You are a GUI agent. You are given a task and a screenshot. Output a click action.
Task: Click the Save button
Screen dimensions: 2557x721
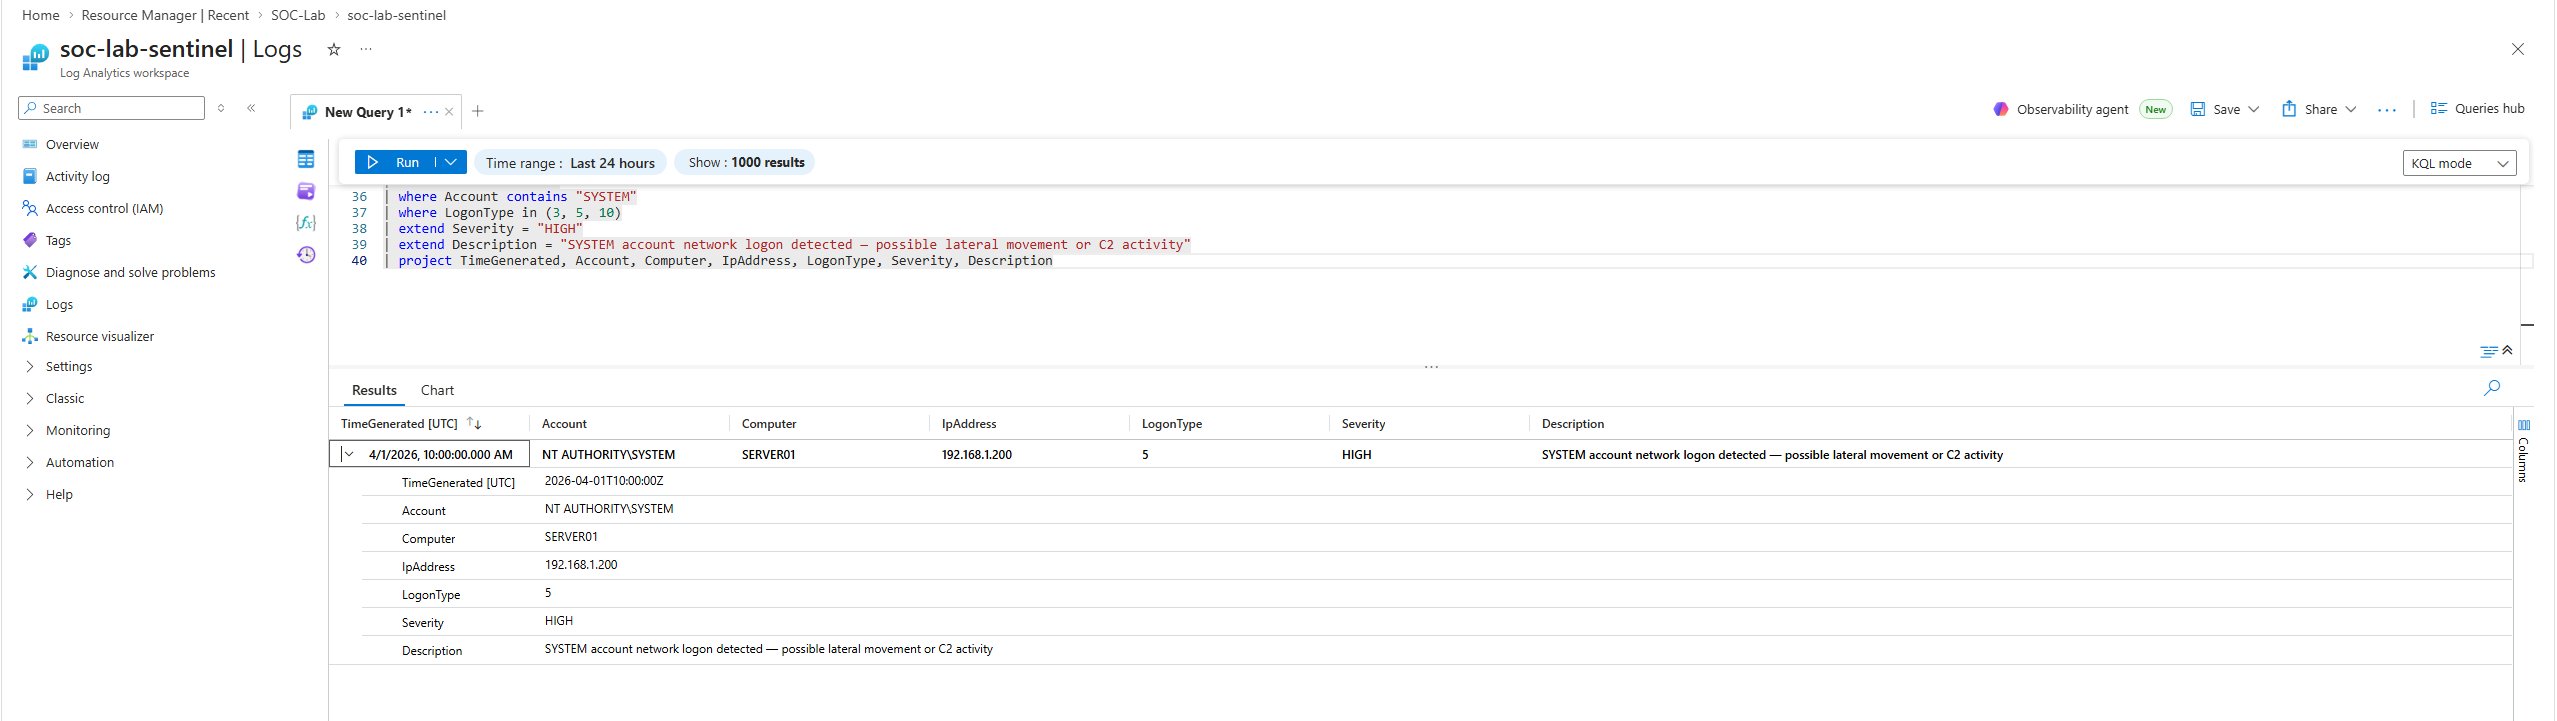pos(2216,109)
